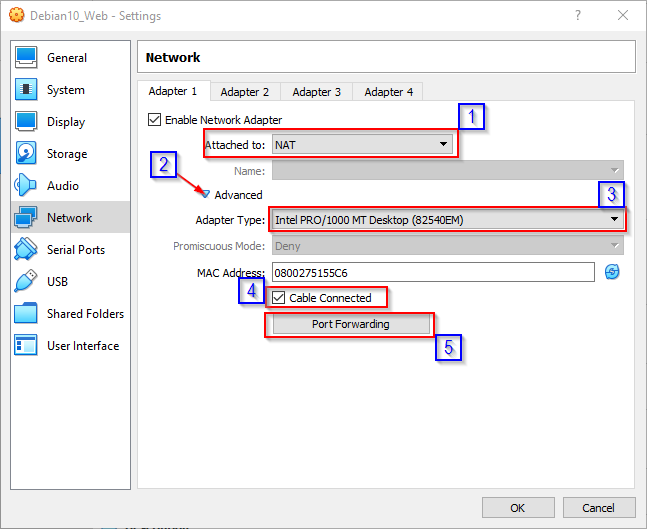This screenshot has height=529, width=647.
Task: Open Storage settings disk icon
Action: [27, 154]
